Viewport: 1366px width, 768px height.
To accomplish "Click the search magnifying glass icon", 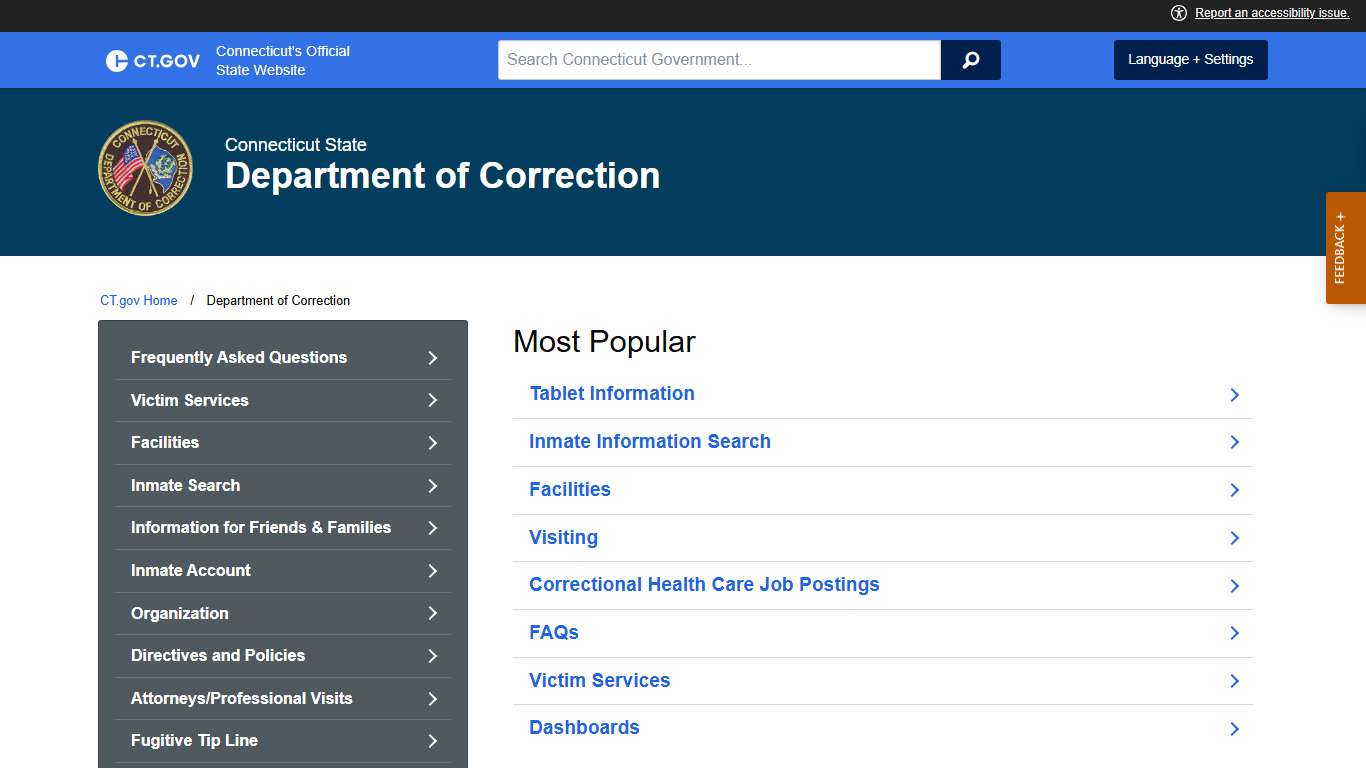I will click(969, 60).
